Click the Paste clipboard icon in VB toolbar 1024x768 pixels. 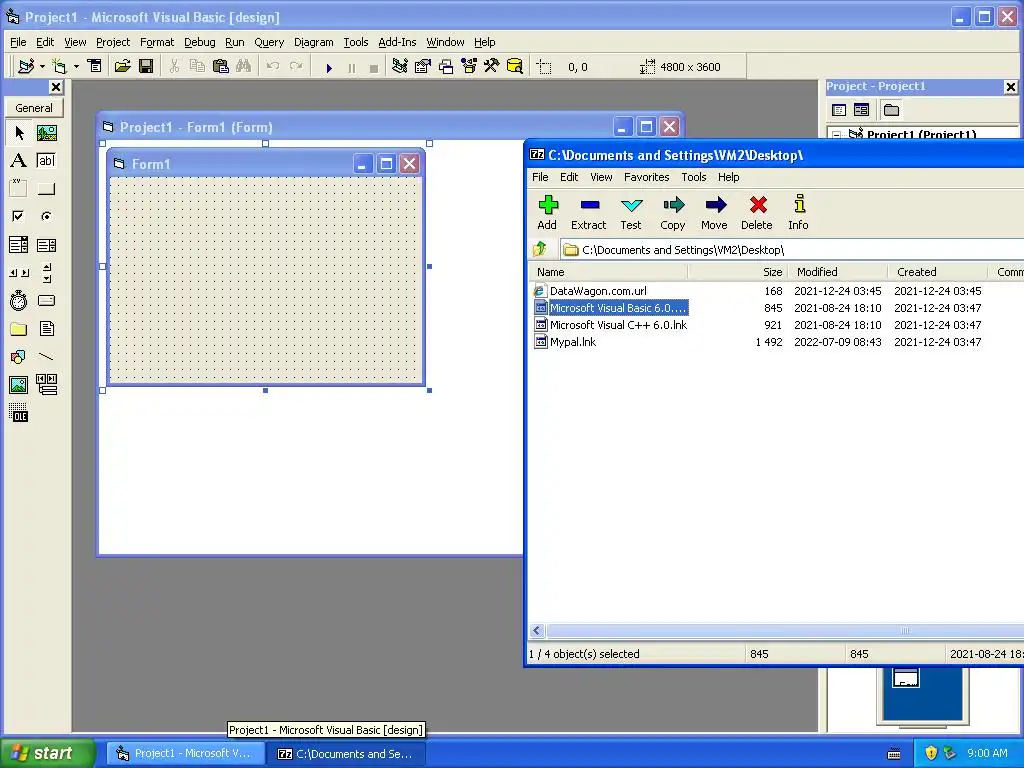click(221, 67)
